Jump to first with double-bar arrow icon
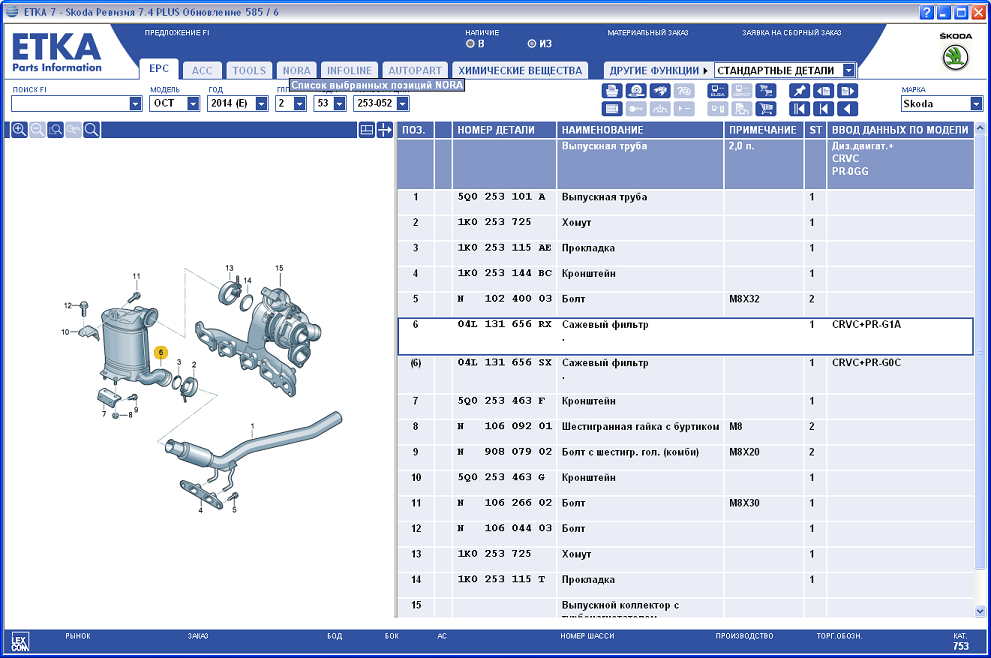Viewport: 991px width, 658px height. [x=799, y=109]
